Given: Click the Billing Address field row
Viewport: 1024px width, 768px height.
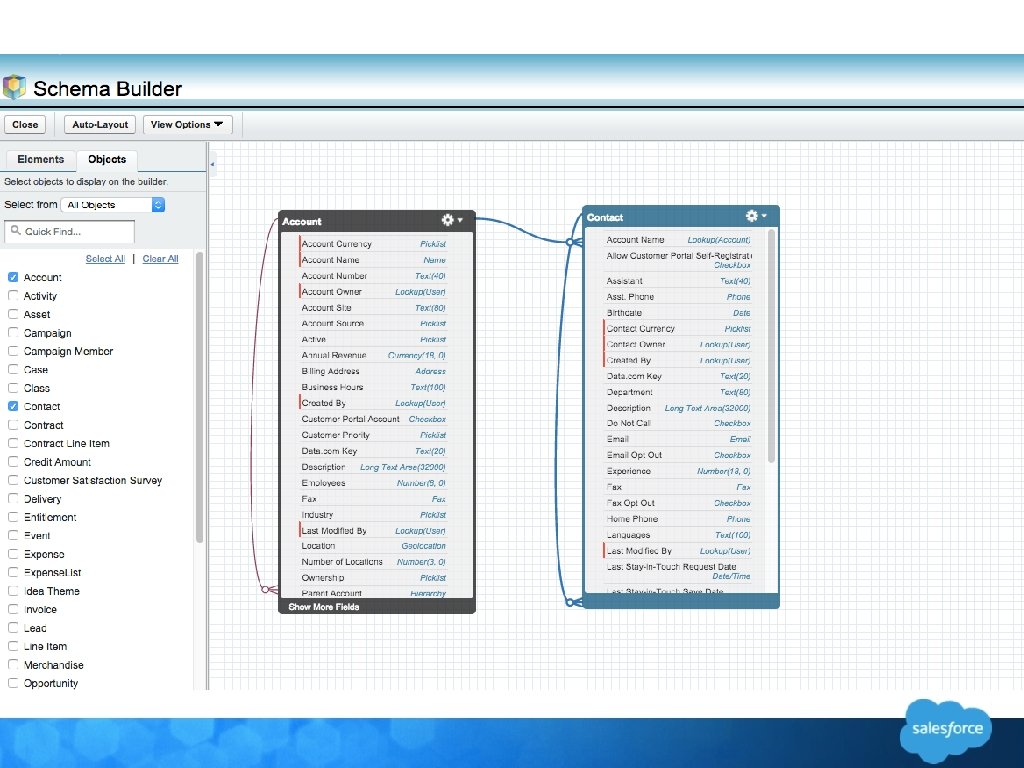Looking at the screenshot, I should 373,371.
